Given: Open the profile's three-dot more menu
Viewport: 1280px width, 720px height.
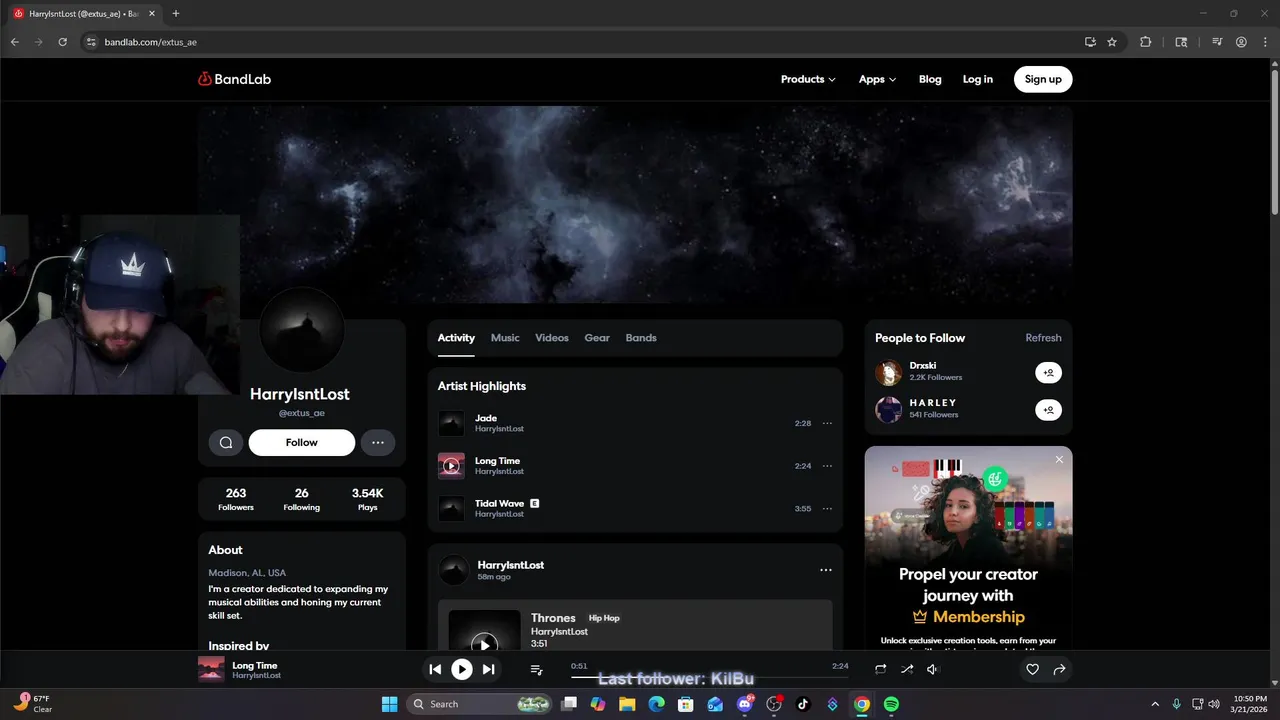Looking at the screenshot, I should click(378, 442).
